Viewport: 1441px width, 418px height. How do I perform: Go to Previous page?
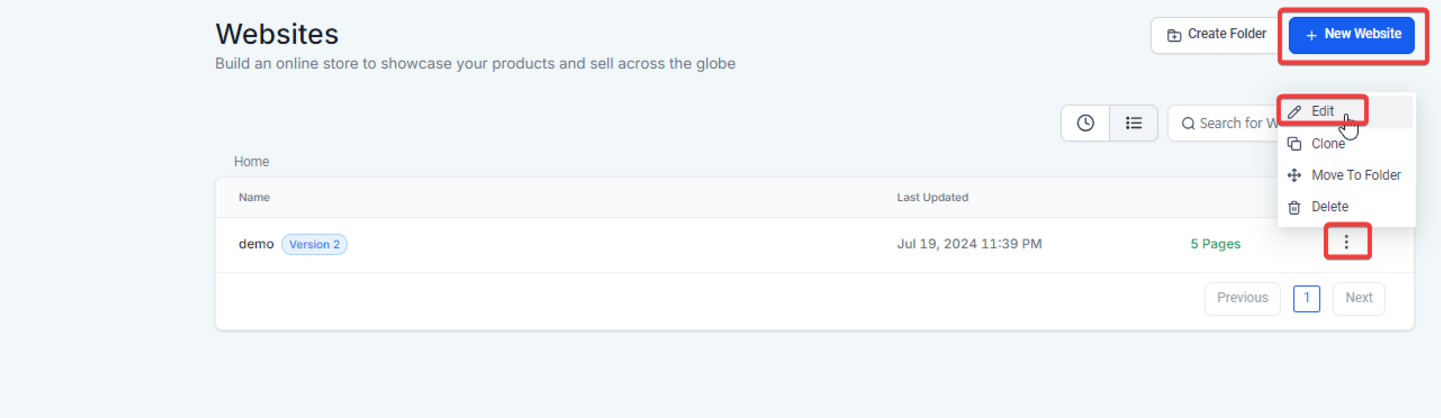(x=1243, y=298)
